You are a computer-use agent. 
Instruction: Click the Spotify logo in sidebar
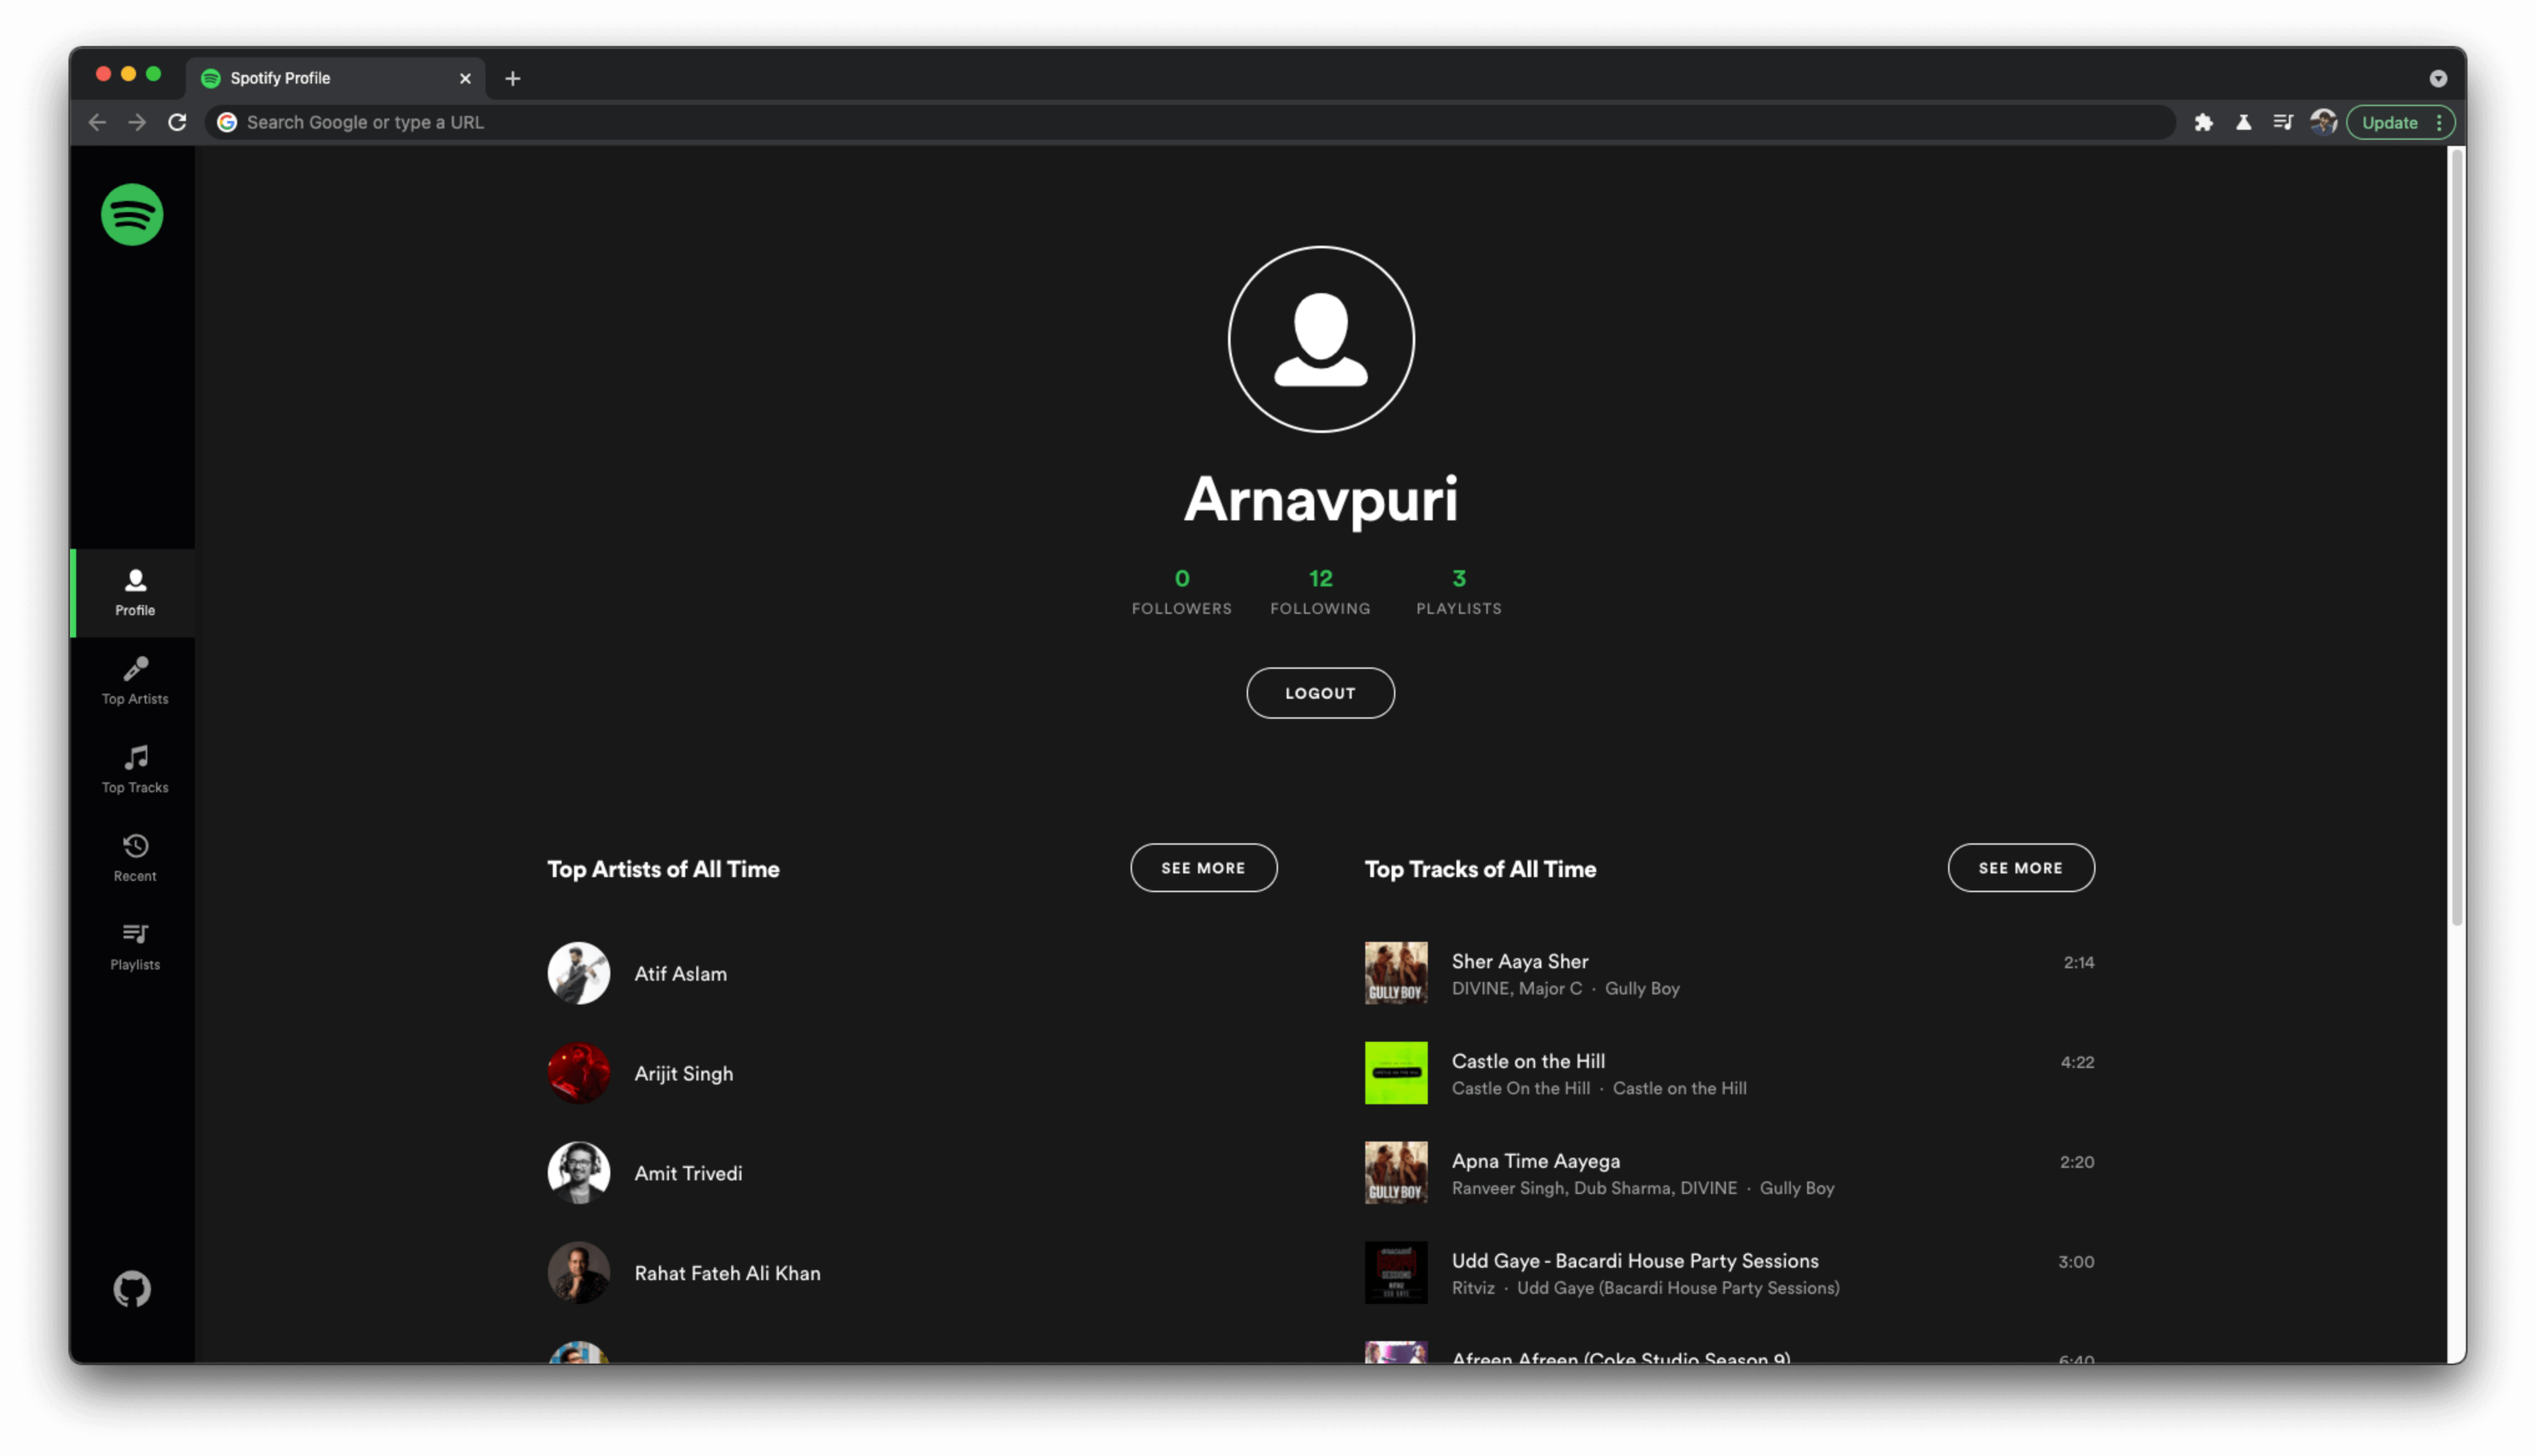[132, 214]
